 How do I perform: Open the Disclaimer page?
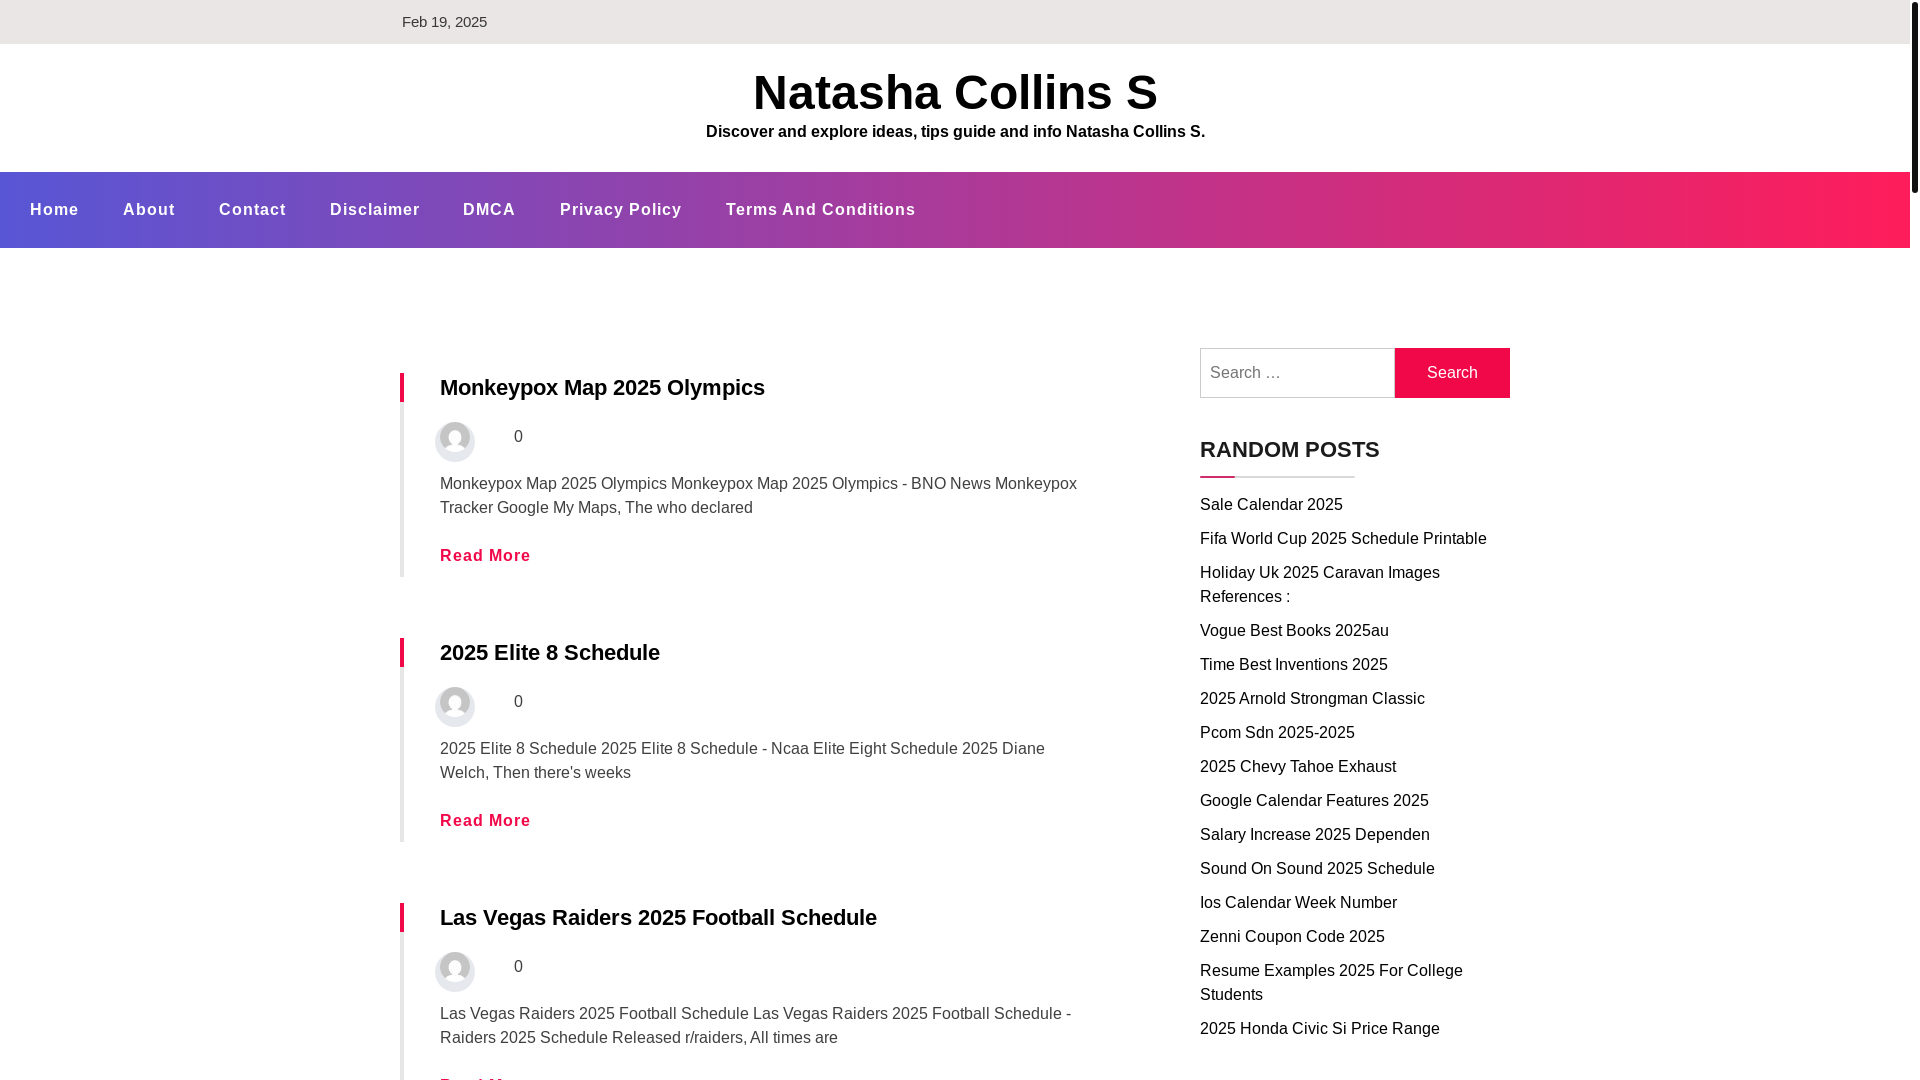(x=375, y=210)
